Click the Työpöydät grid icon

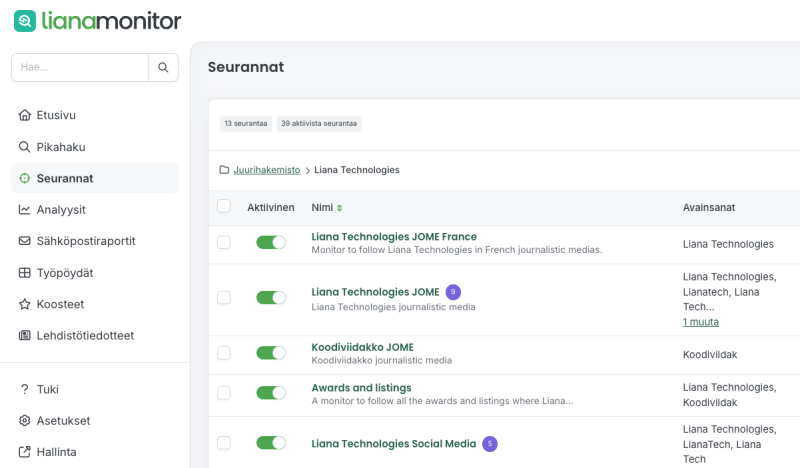[x=24, y=273]
